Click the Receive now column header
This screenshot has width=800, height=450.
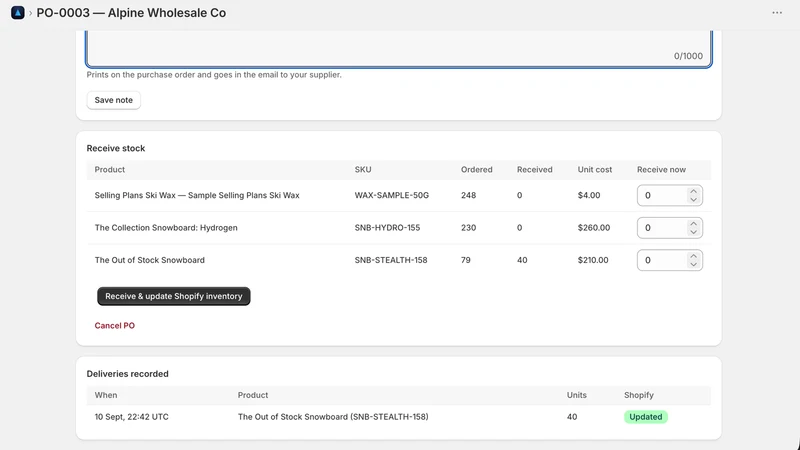click(x=661, y=169)
